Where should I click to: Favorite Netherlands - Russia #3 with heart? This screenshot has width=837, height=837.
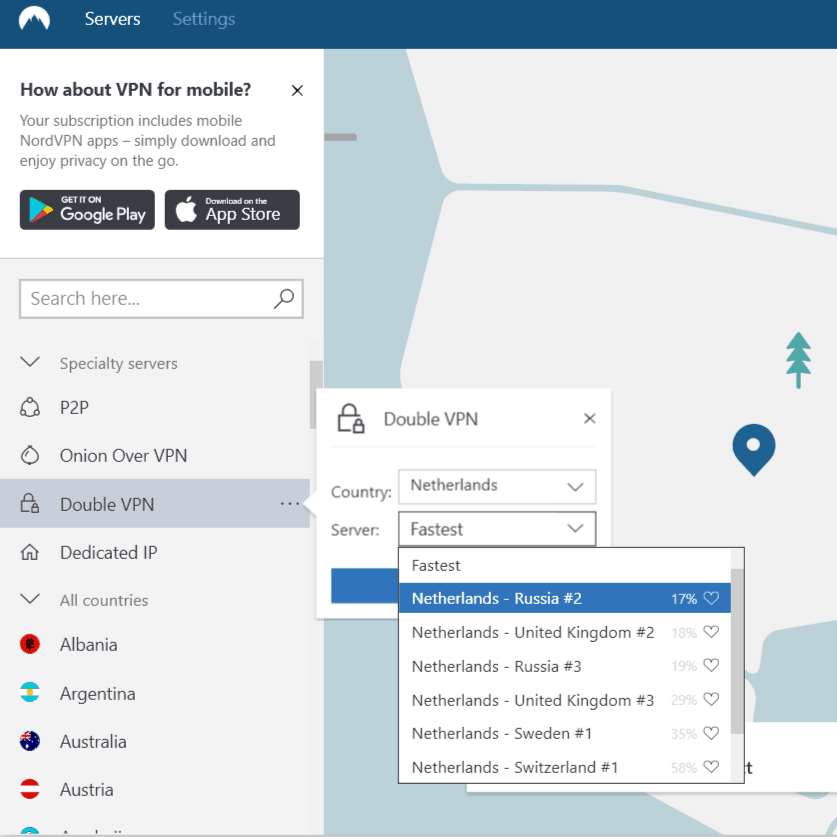[711, 666]
